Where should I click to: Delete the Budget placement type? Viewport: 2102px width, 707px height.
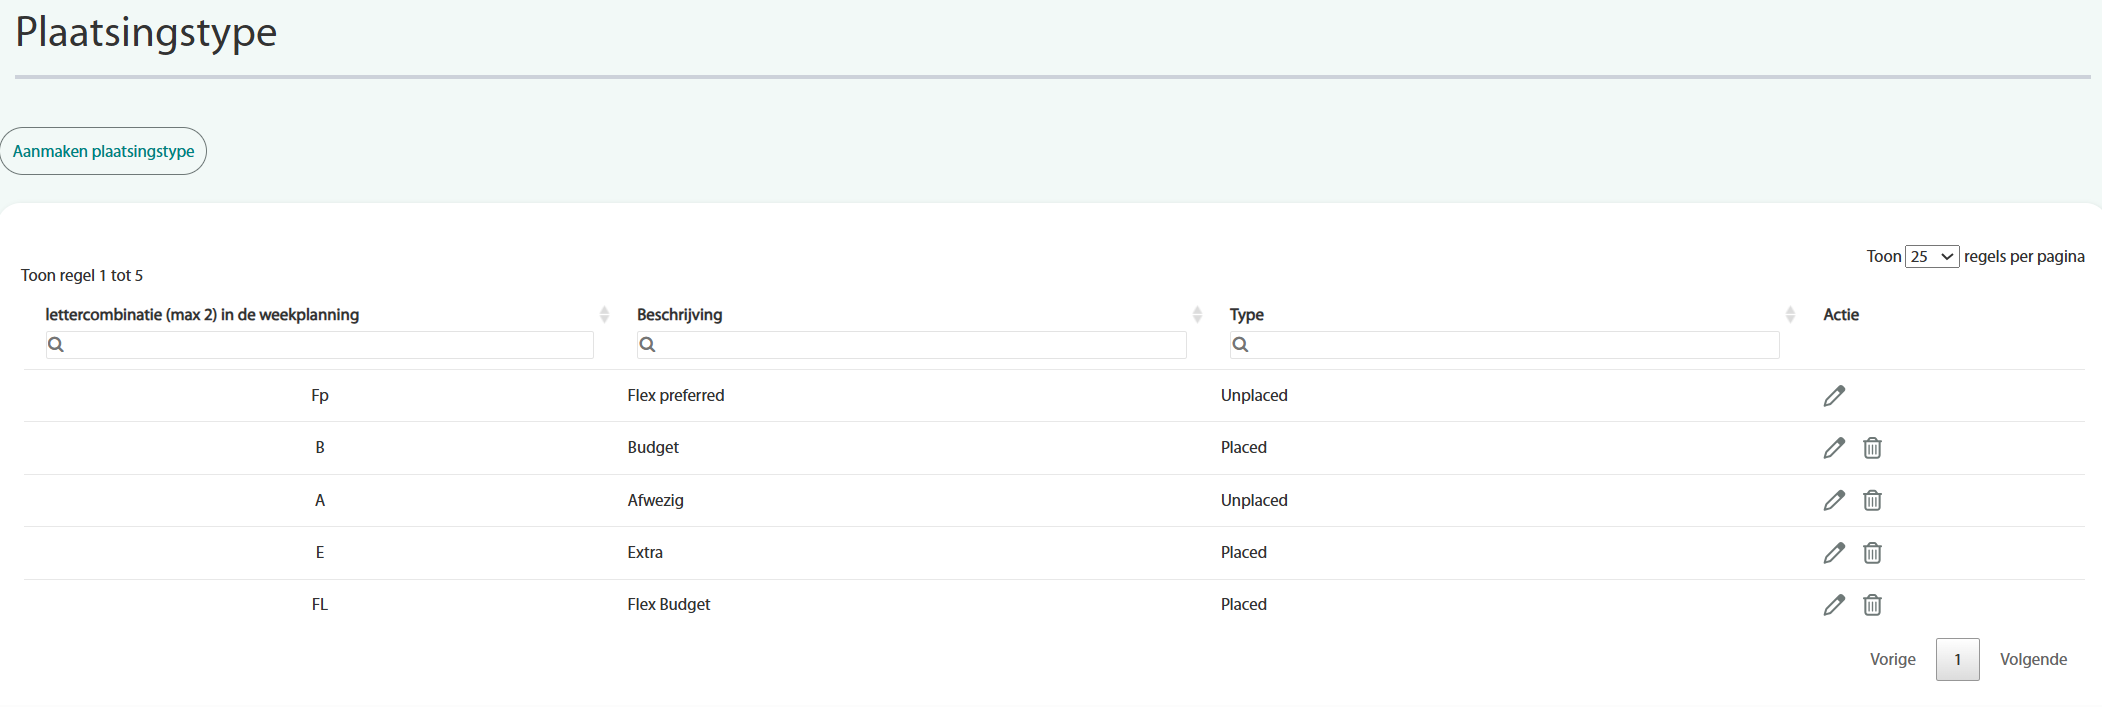pos(1872,448)
